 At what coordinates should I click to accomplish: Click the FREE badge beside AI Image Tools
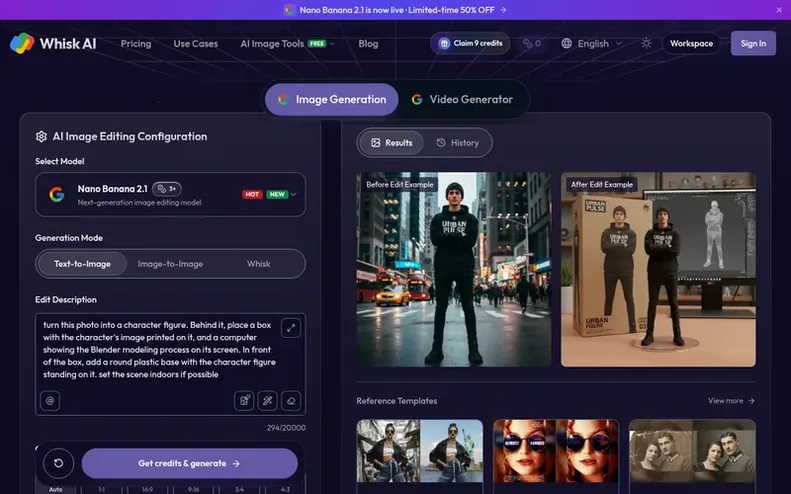pyautogui.click(x=317, y=43)
